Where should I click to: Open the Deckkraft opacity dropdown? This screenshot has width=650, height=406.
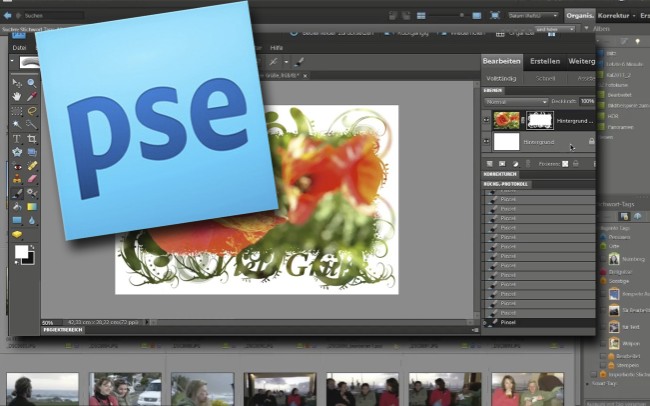click(x=587, y=101)
